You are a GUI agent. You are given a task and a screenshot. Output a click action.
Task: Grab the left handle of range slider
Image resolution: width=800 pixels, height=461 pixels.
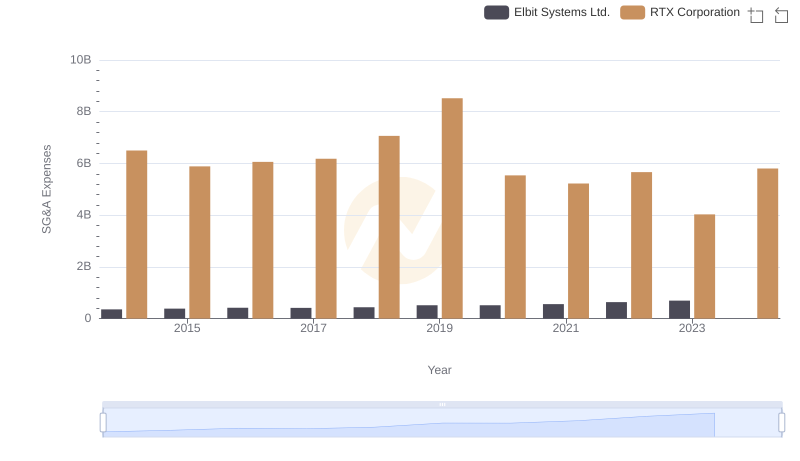click(103, 423)
